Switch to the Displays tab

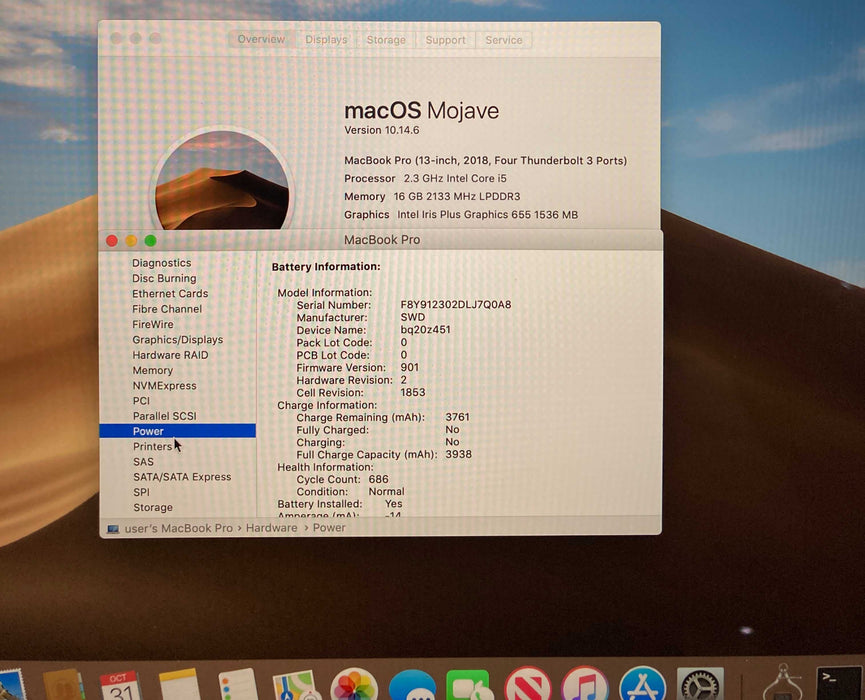click(x=326, y=40)
